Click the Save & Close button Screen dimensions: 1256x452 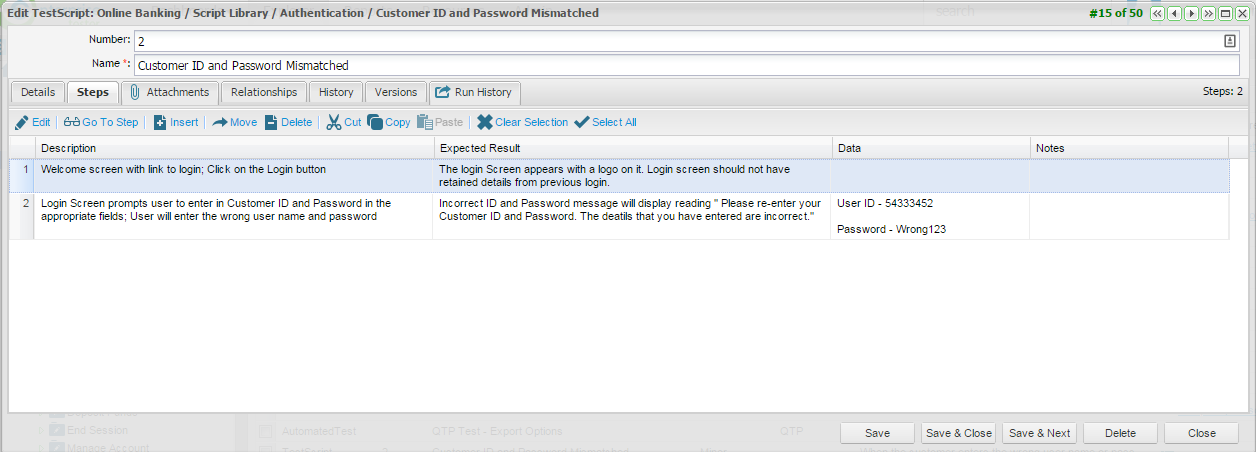click(958, 433)
